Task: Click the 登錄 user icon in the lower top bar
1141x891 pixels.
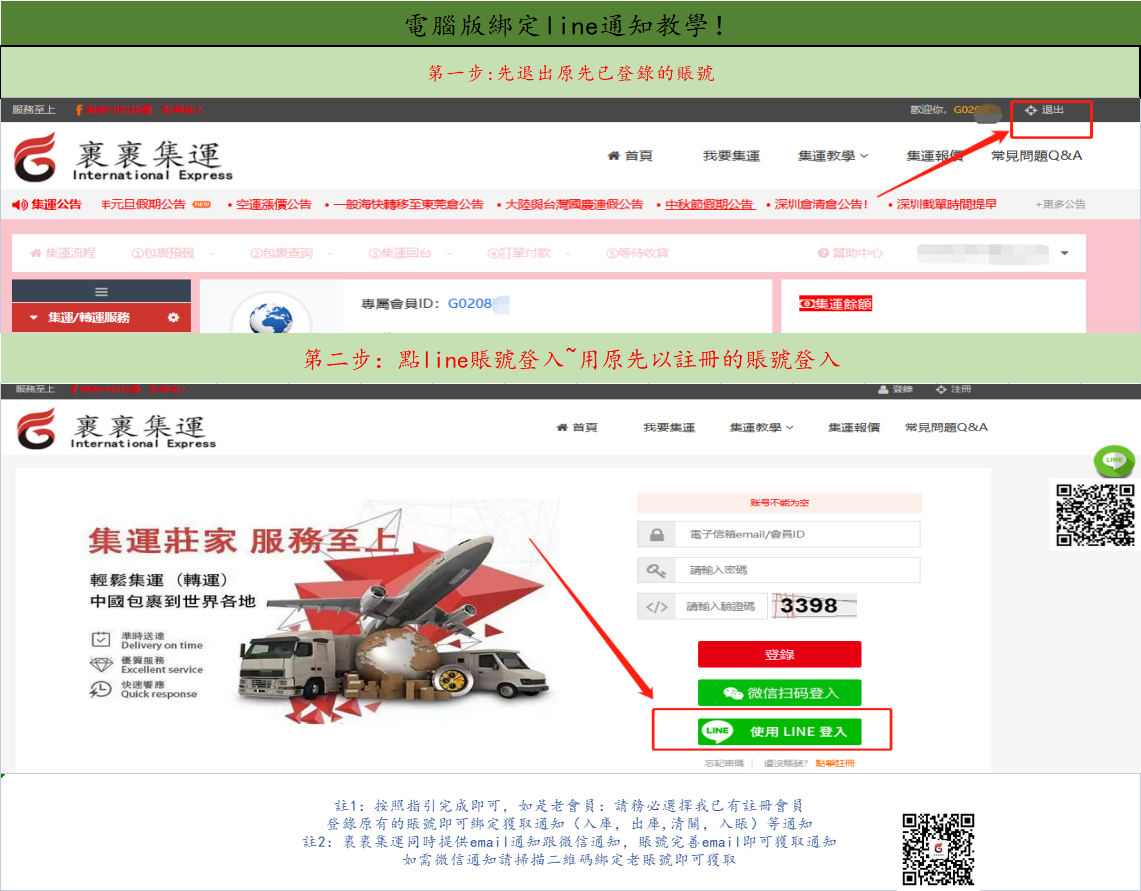Action: 883,389
